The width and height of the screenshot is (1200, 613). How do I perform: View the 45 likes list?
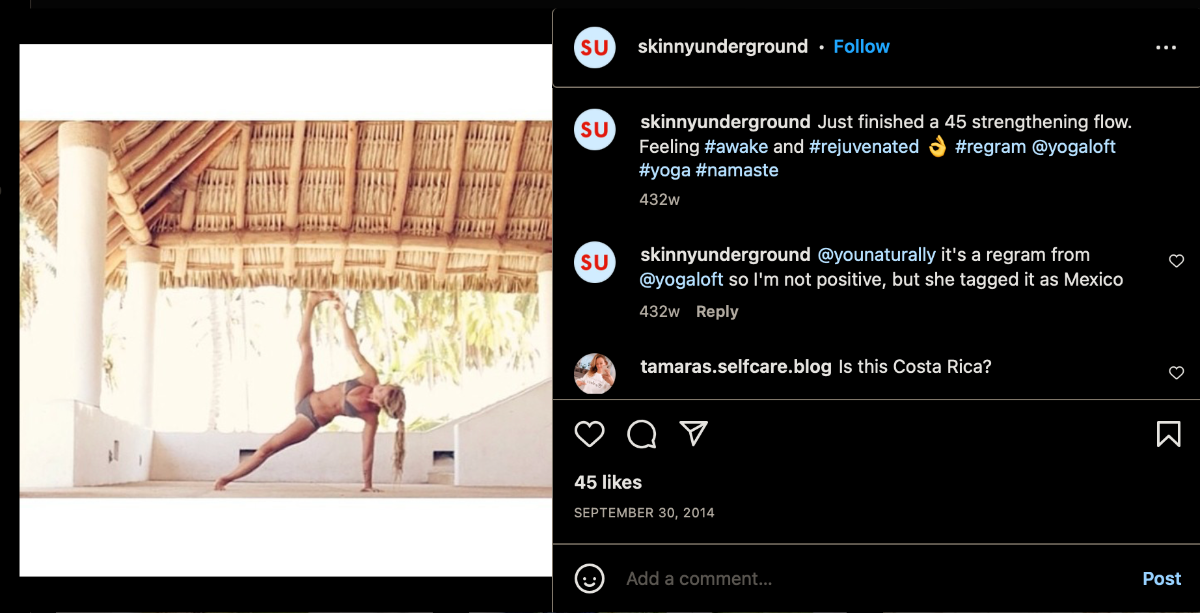[x=608, y=482]
